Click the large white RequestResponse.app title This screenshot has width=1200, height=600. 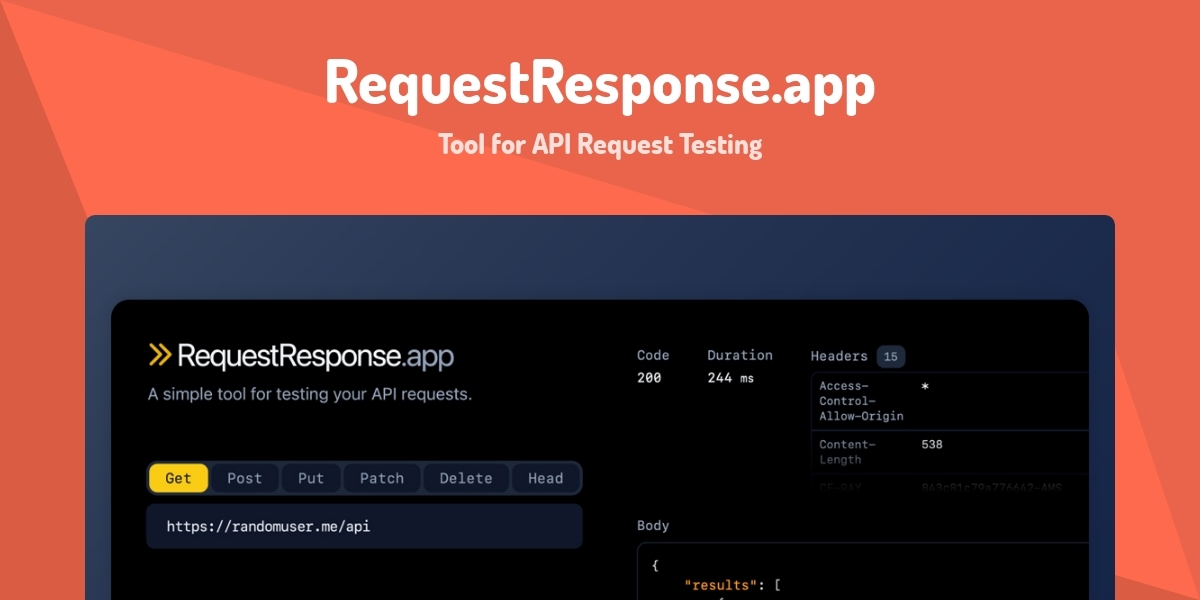(600, 83)
